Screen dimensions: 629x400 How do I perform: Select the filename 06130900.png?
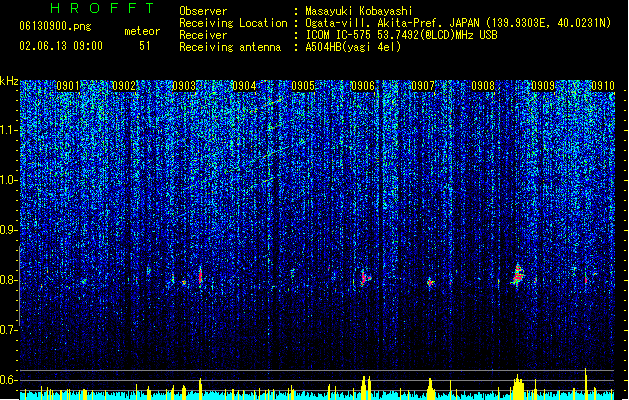[x=55, y=26]
